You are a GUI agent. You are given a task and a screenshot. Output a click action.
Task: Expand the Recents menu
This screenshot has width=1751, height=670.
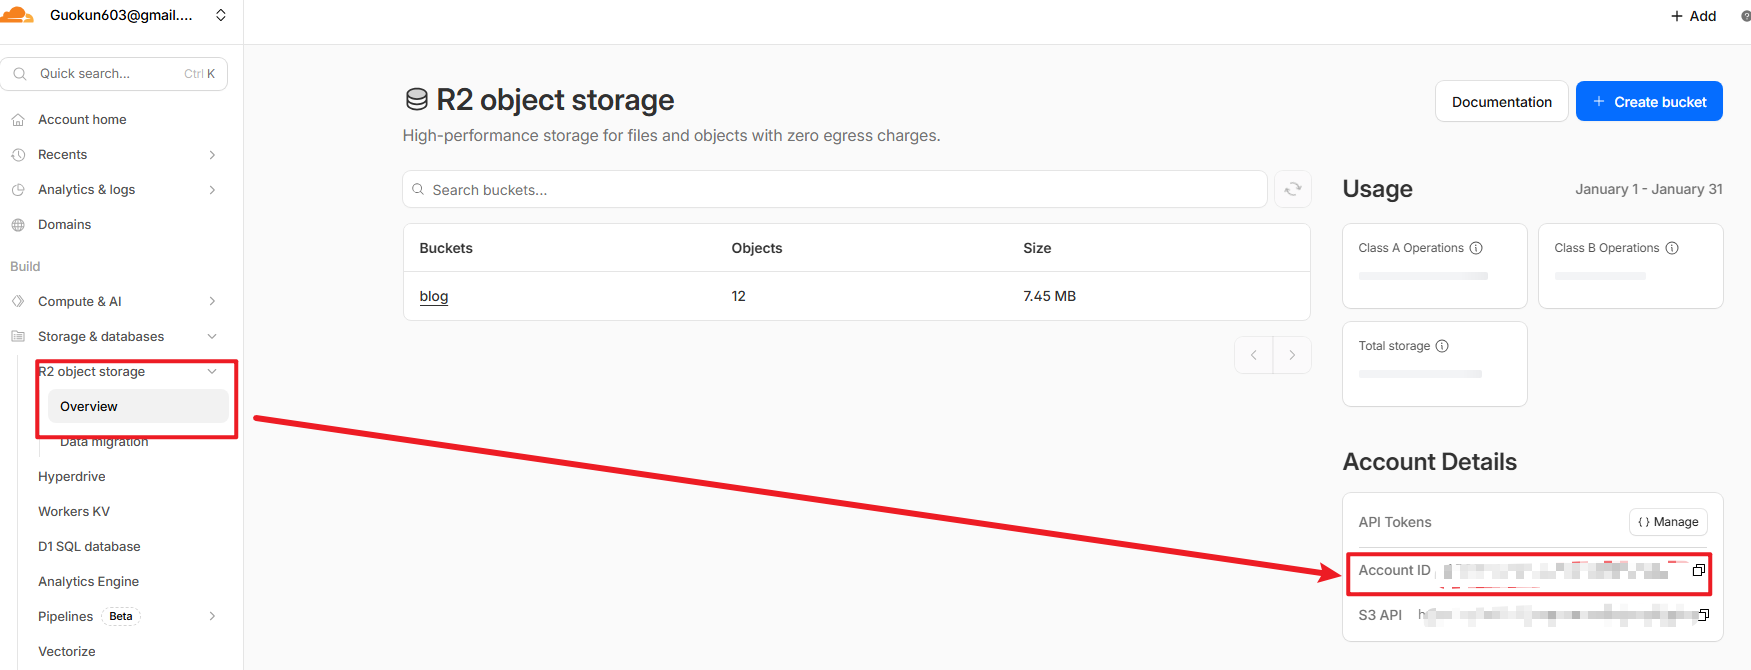coord(212,155)
